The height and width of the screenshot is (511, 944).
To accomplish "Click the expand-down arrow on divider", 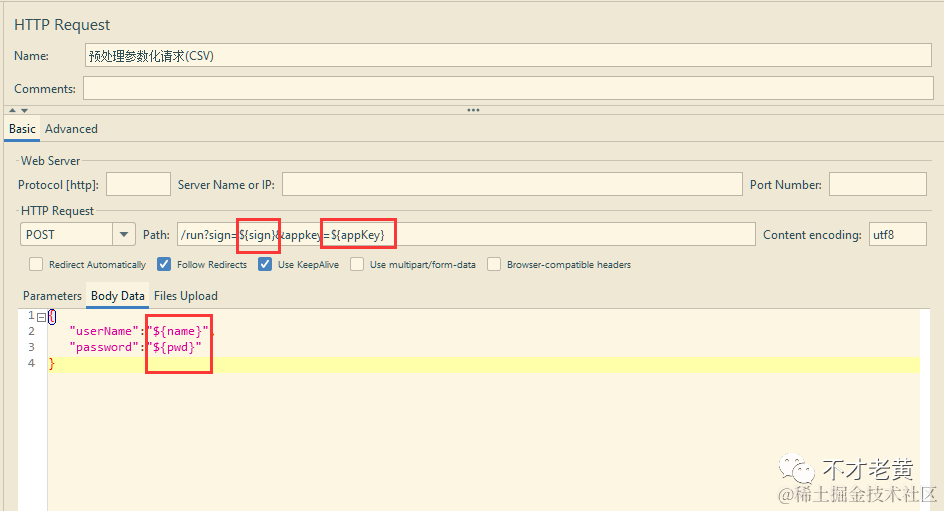I will pyautogui.click(x=24, y=110).
